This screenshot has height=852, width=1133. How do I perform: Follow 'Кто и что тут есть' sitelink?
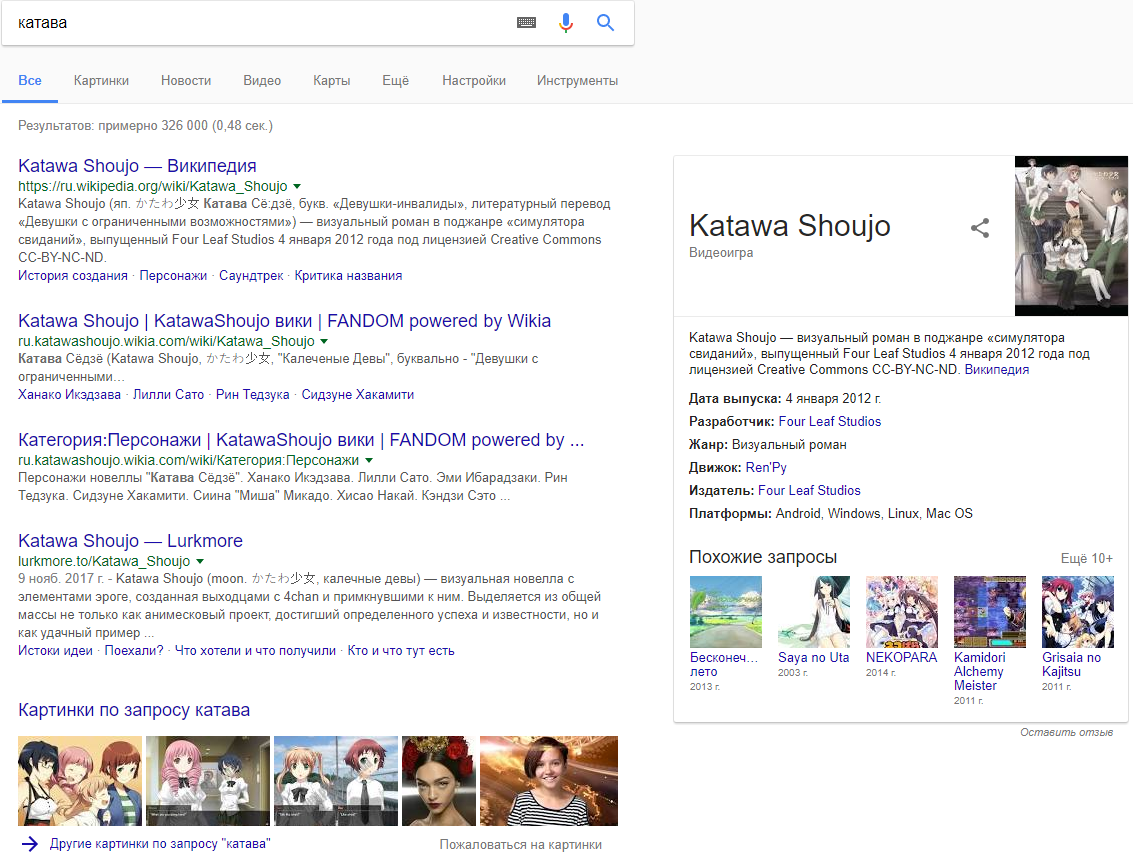(x=401, y=650)
